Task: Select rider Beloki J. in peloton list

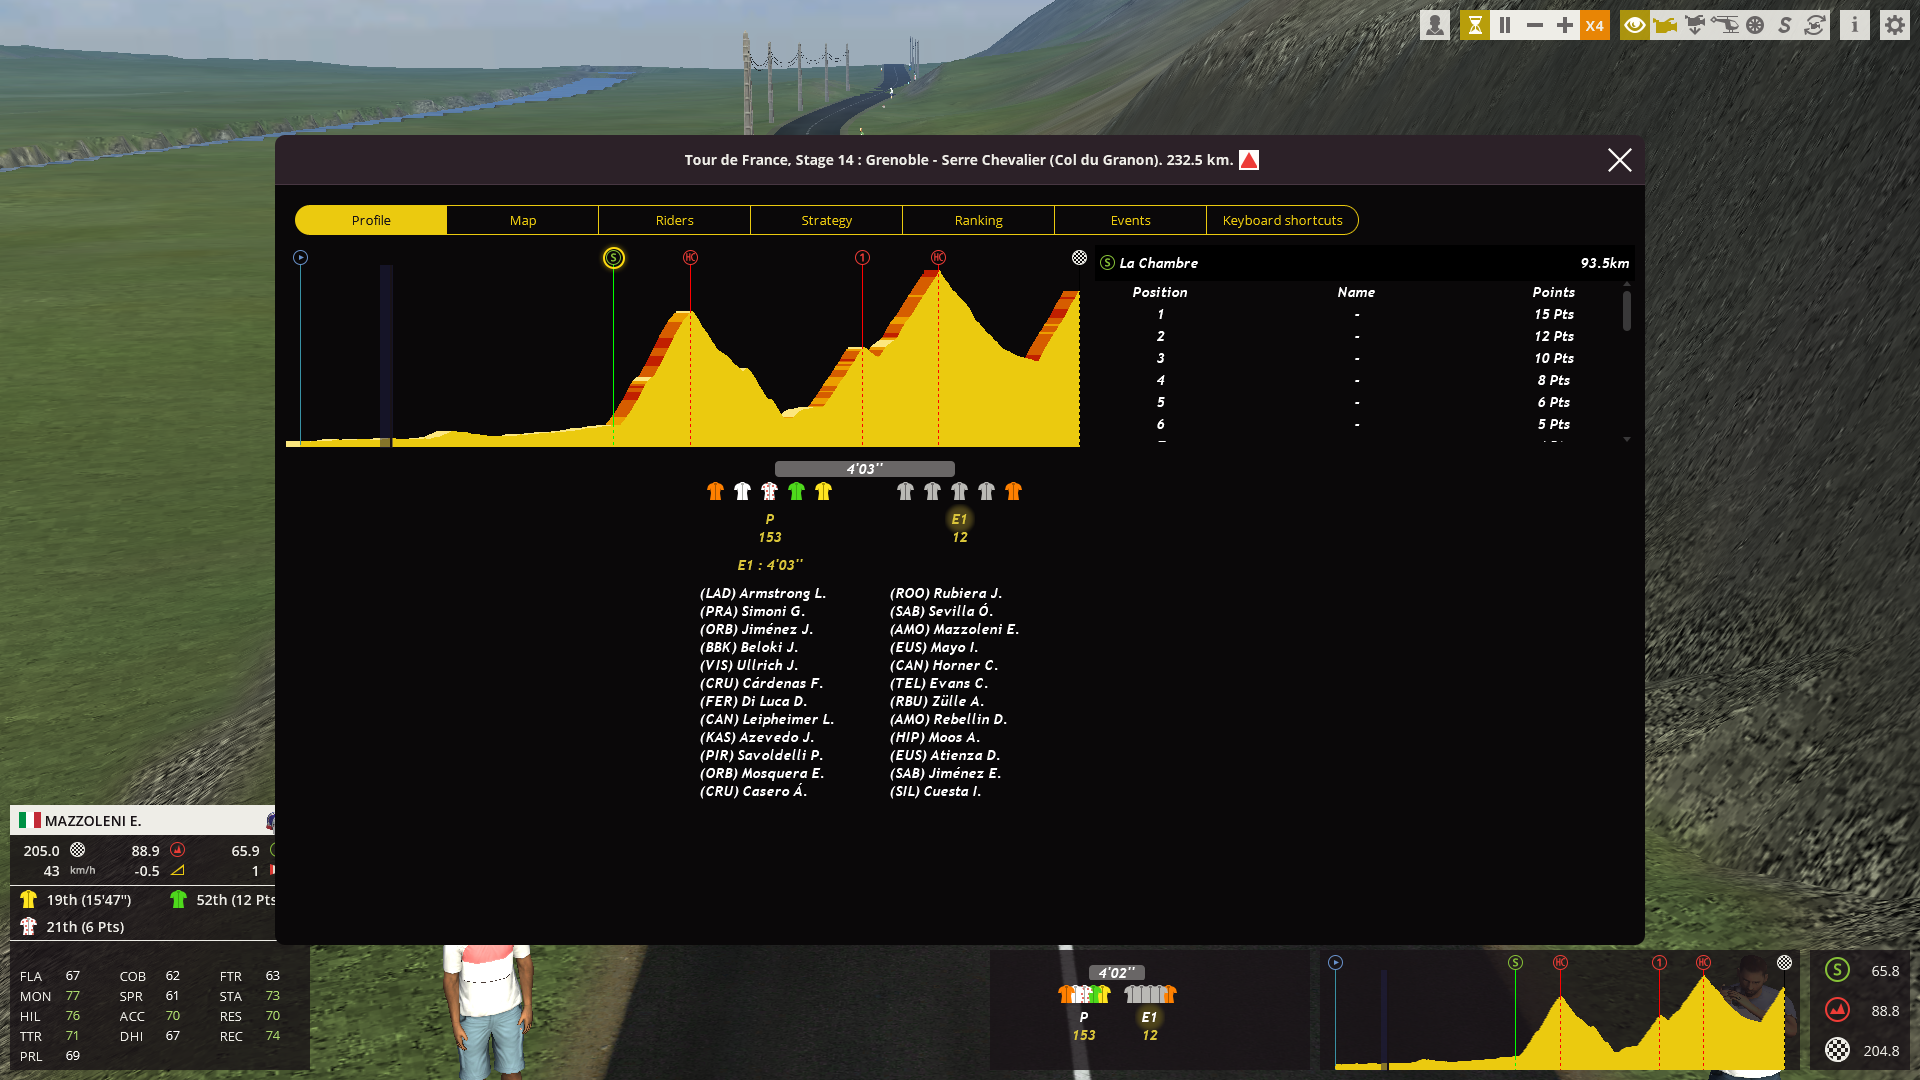Action: (749, 647)
